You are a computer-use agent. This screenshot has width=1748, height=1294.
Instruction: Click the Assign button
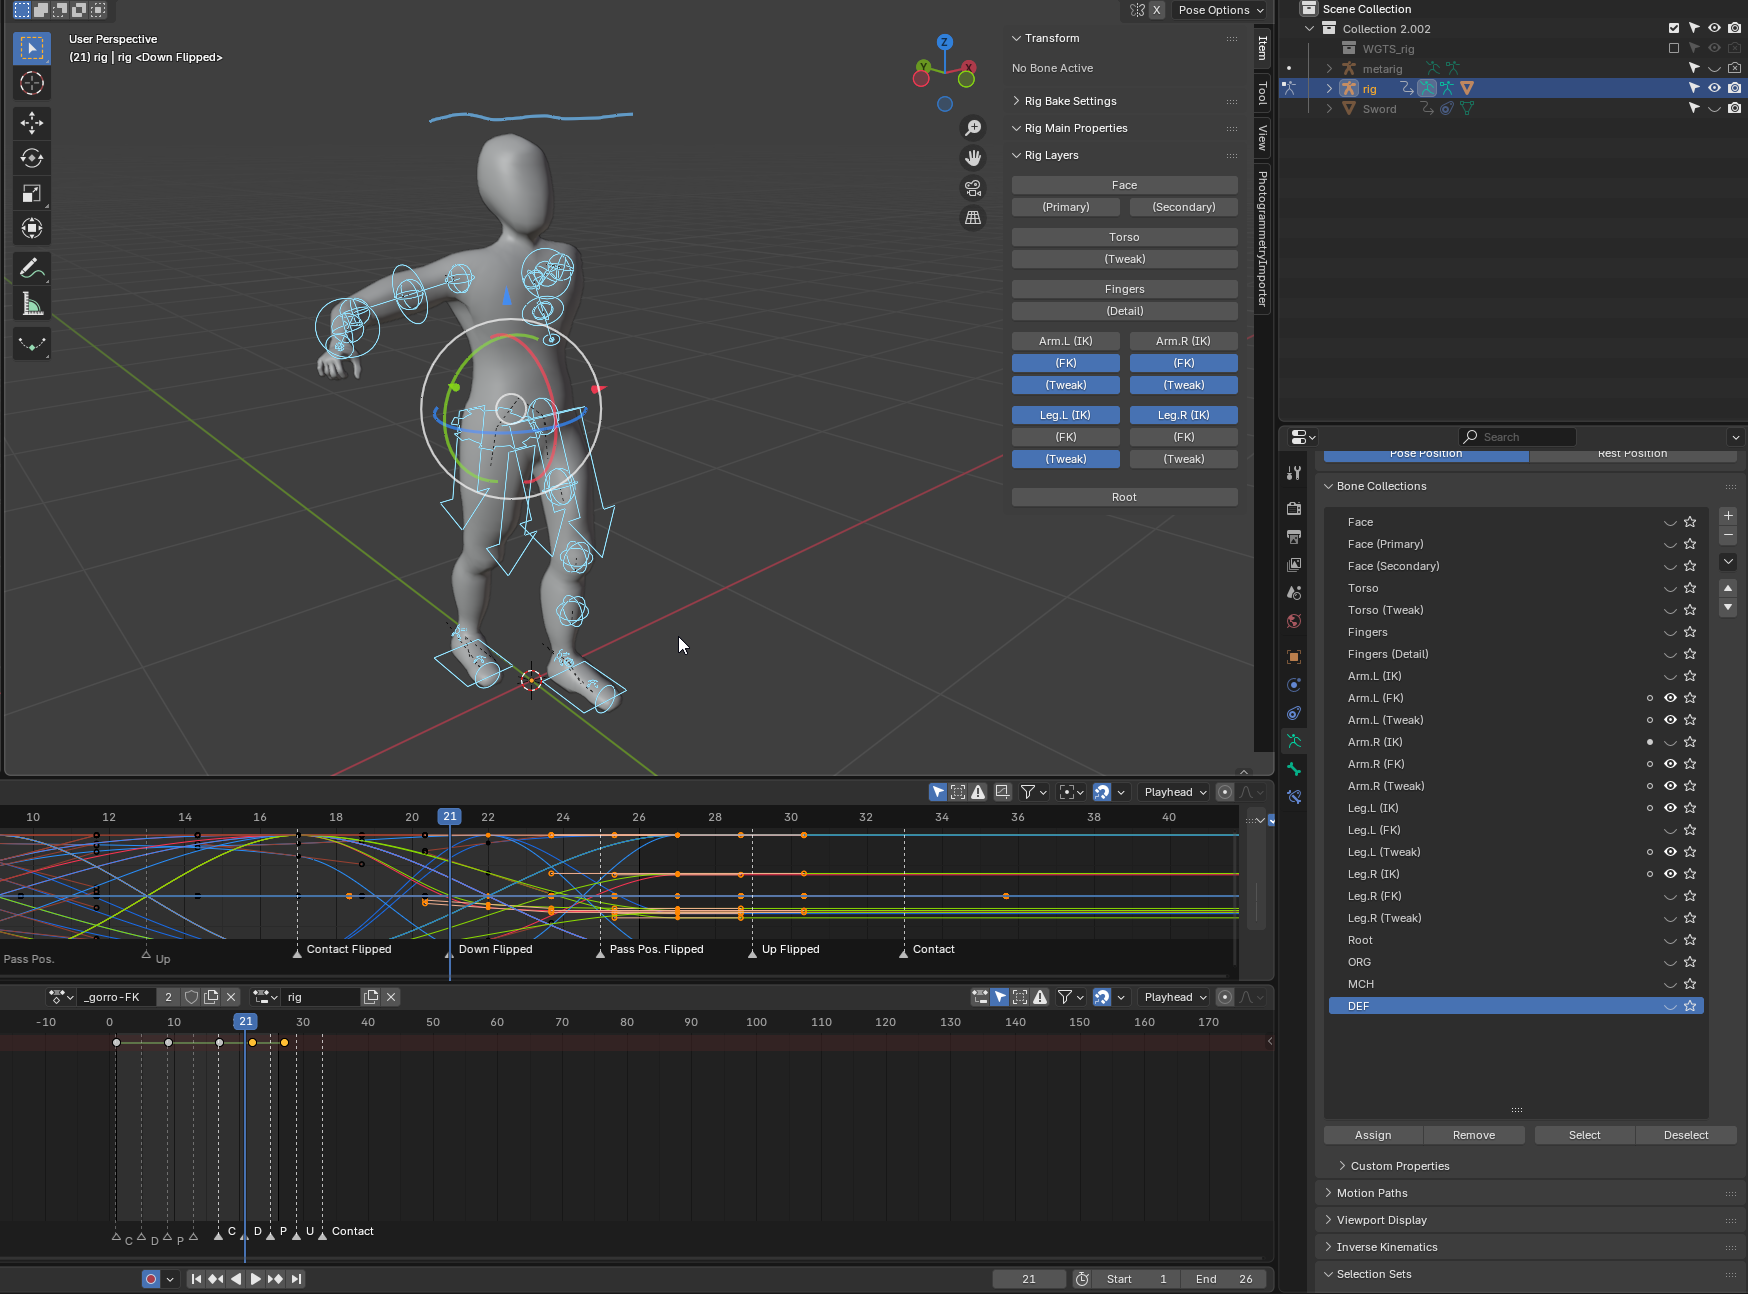click(1372, 1135)
